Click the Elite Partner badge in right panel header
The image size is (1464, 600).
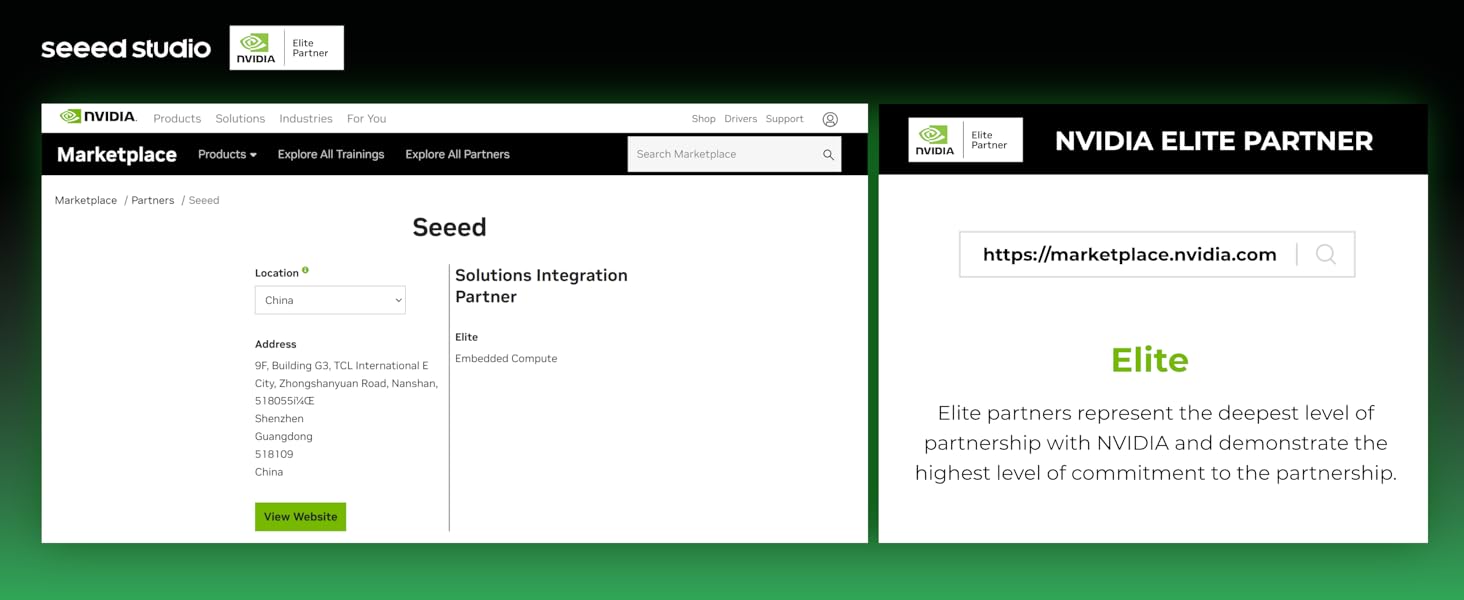966,140
